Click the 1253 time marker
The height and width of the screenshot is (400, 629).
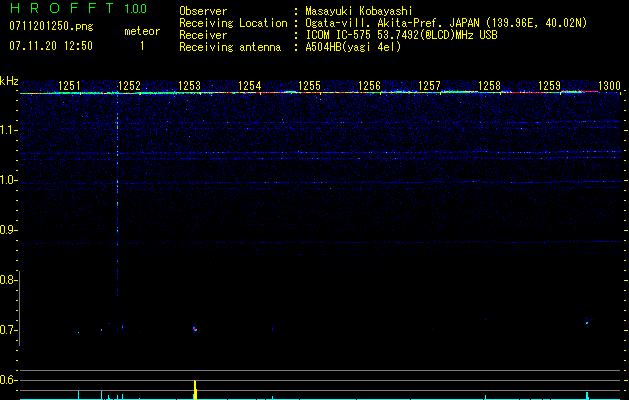[x=189, y=86]
